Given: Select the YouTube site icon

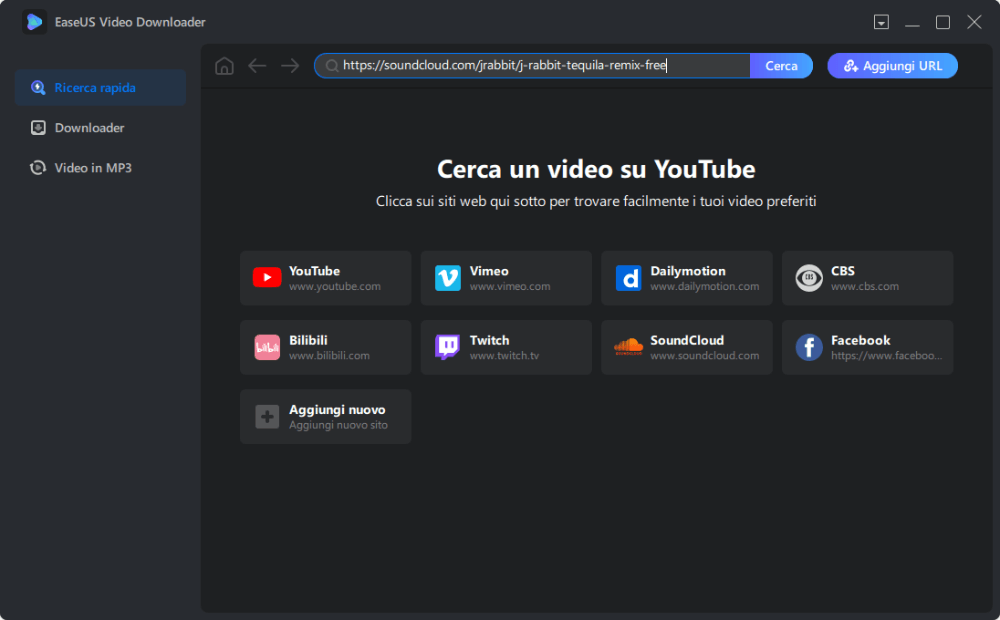Looking at the screenshot, I should [265, 277].
